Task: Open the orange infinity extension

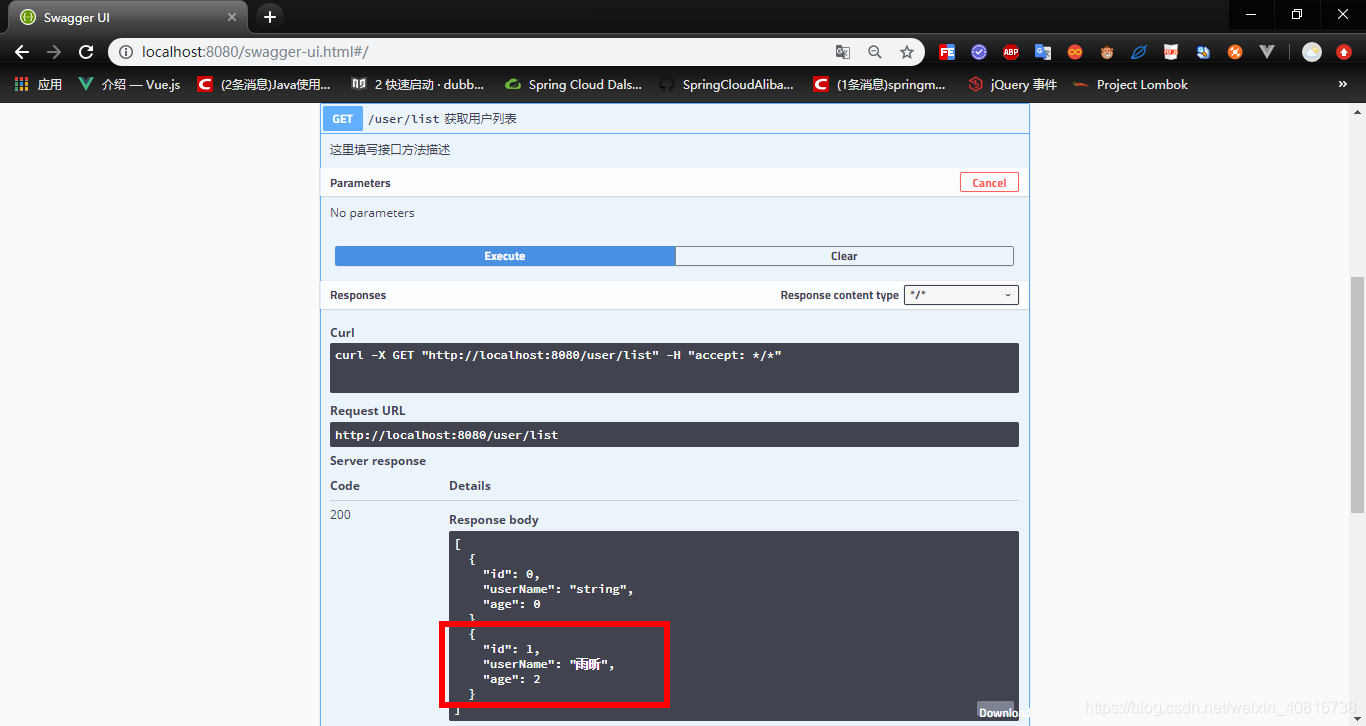Action: point(1075,52)
